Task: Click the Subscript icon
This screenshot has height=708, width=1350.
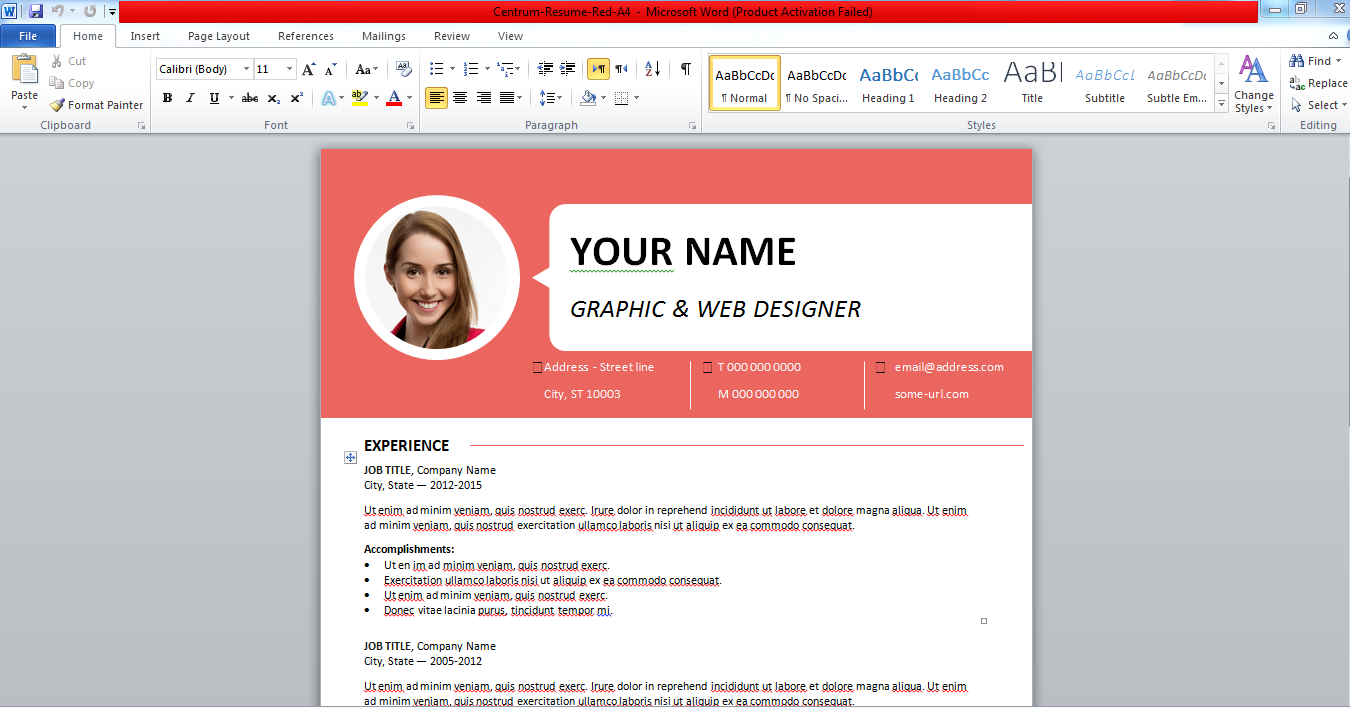Action: point(274,98)
